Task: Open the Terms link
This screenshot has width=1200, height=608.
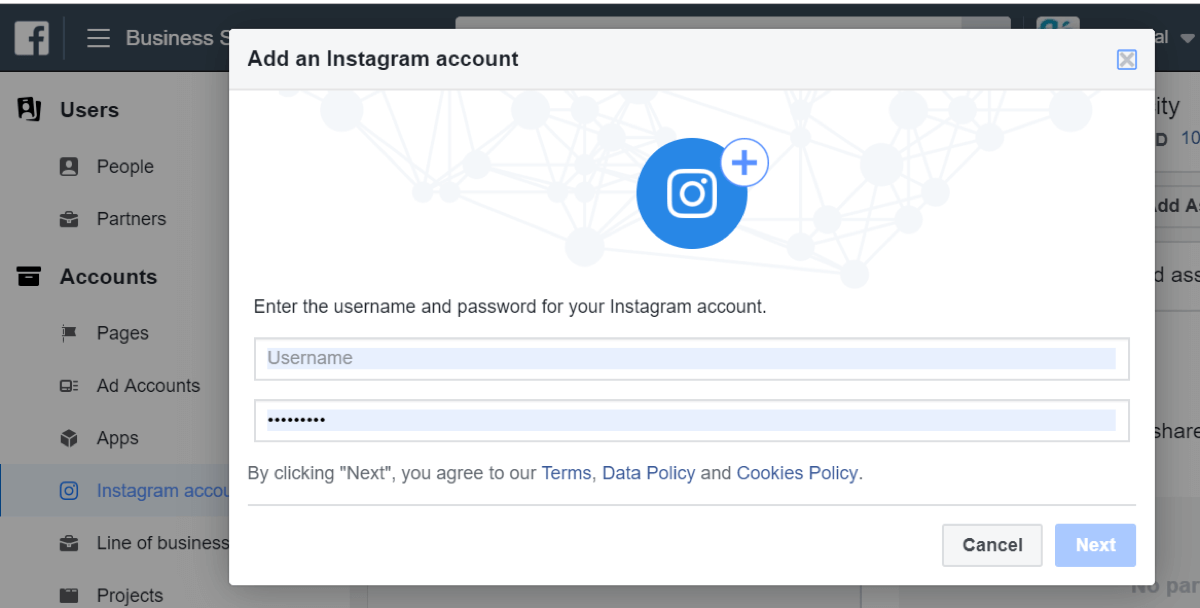Action: (x=566, y=473)
